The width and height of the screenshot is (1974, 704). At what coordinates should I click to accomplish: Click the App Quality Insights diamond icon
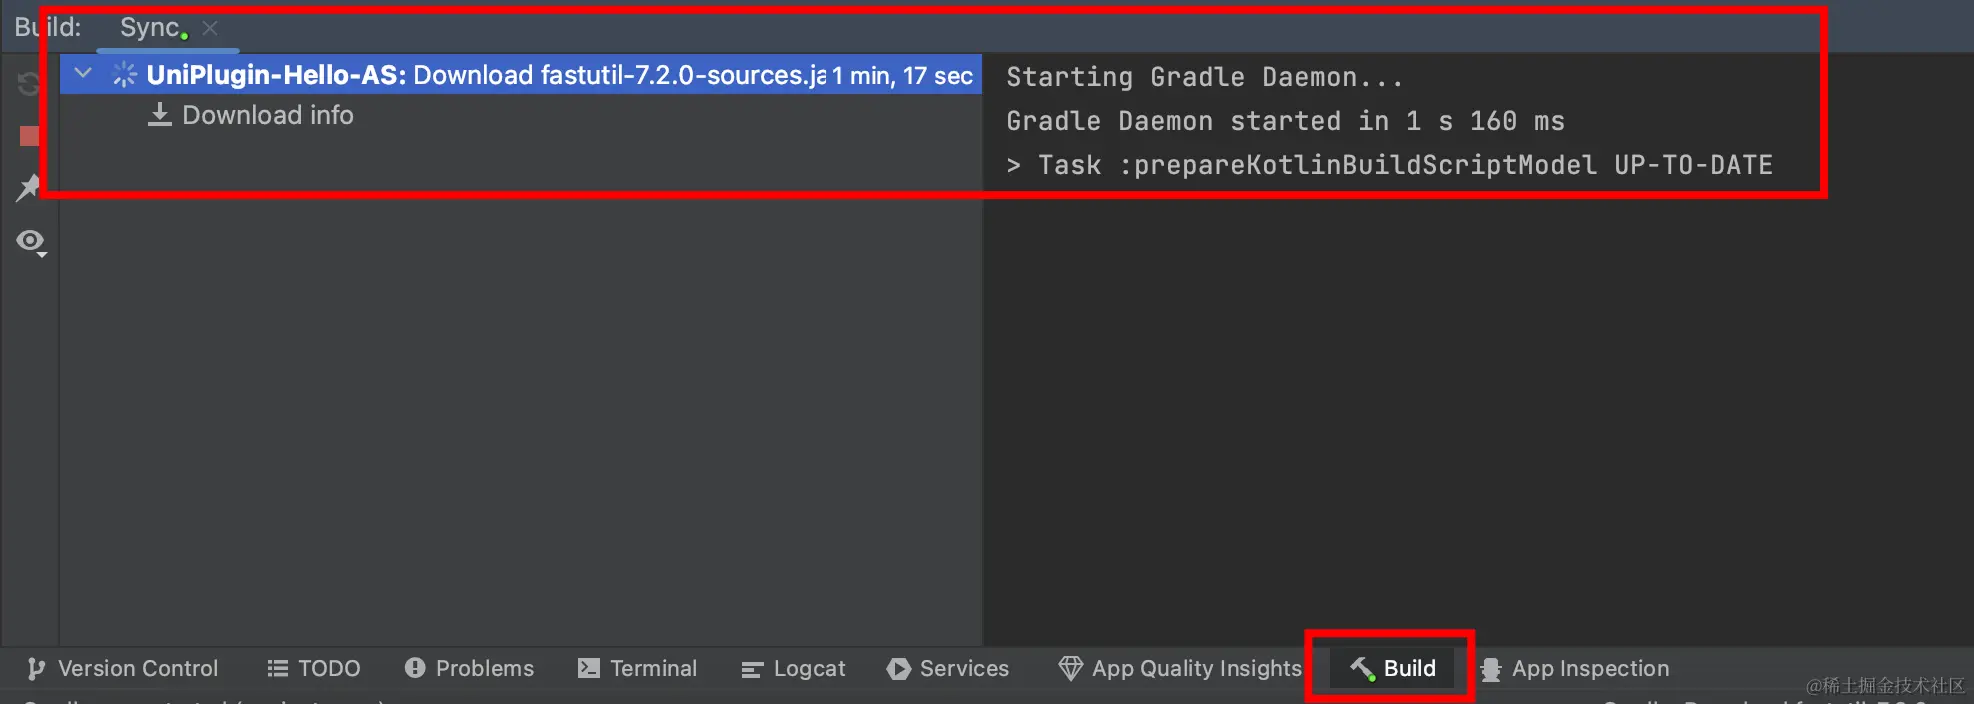pyautogui.click(x=1069, y=668)
